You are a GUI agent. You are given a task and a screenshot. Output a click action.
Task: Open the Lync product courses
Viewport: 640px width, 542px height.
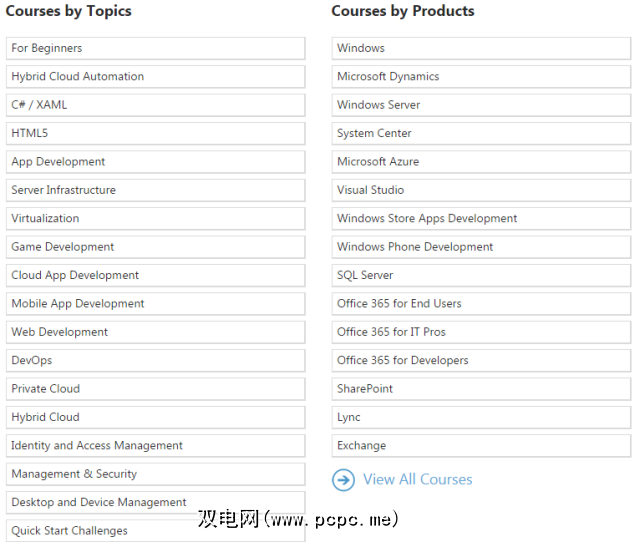click(x=481, y=417)
